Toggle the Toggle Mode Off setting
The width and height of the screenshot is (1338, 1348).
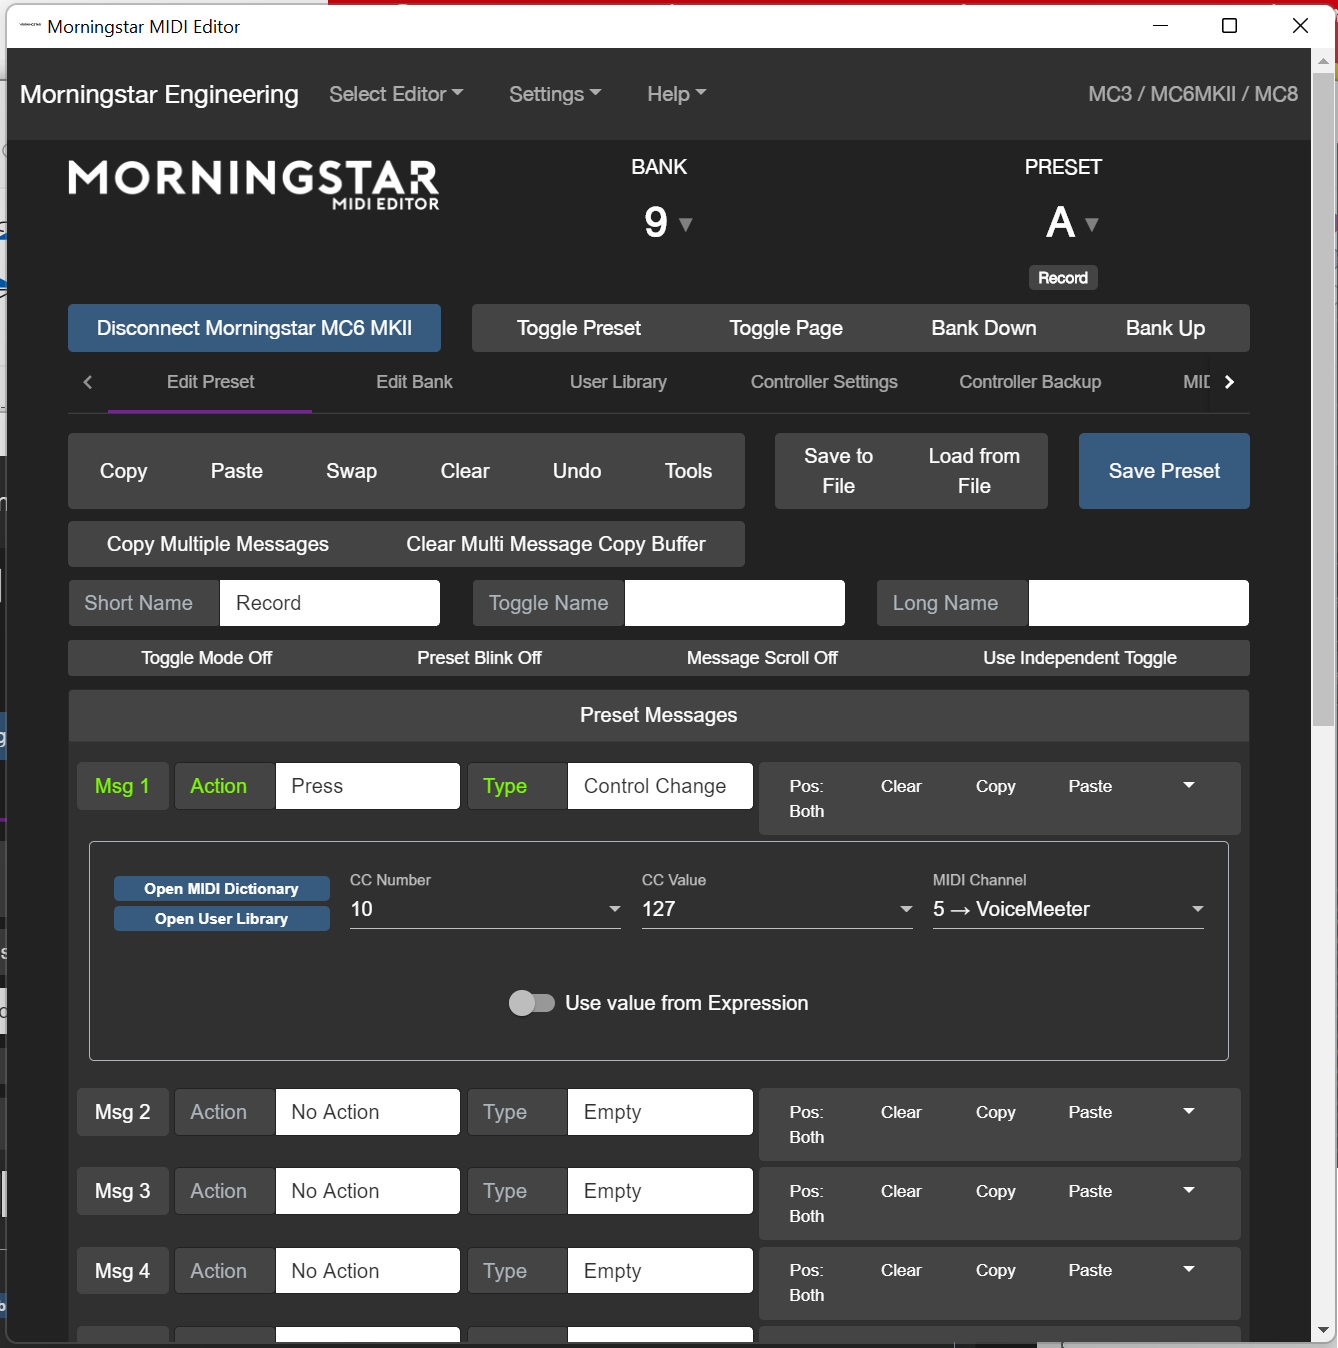(x=207, y=658)
